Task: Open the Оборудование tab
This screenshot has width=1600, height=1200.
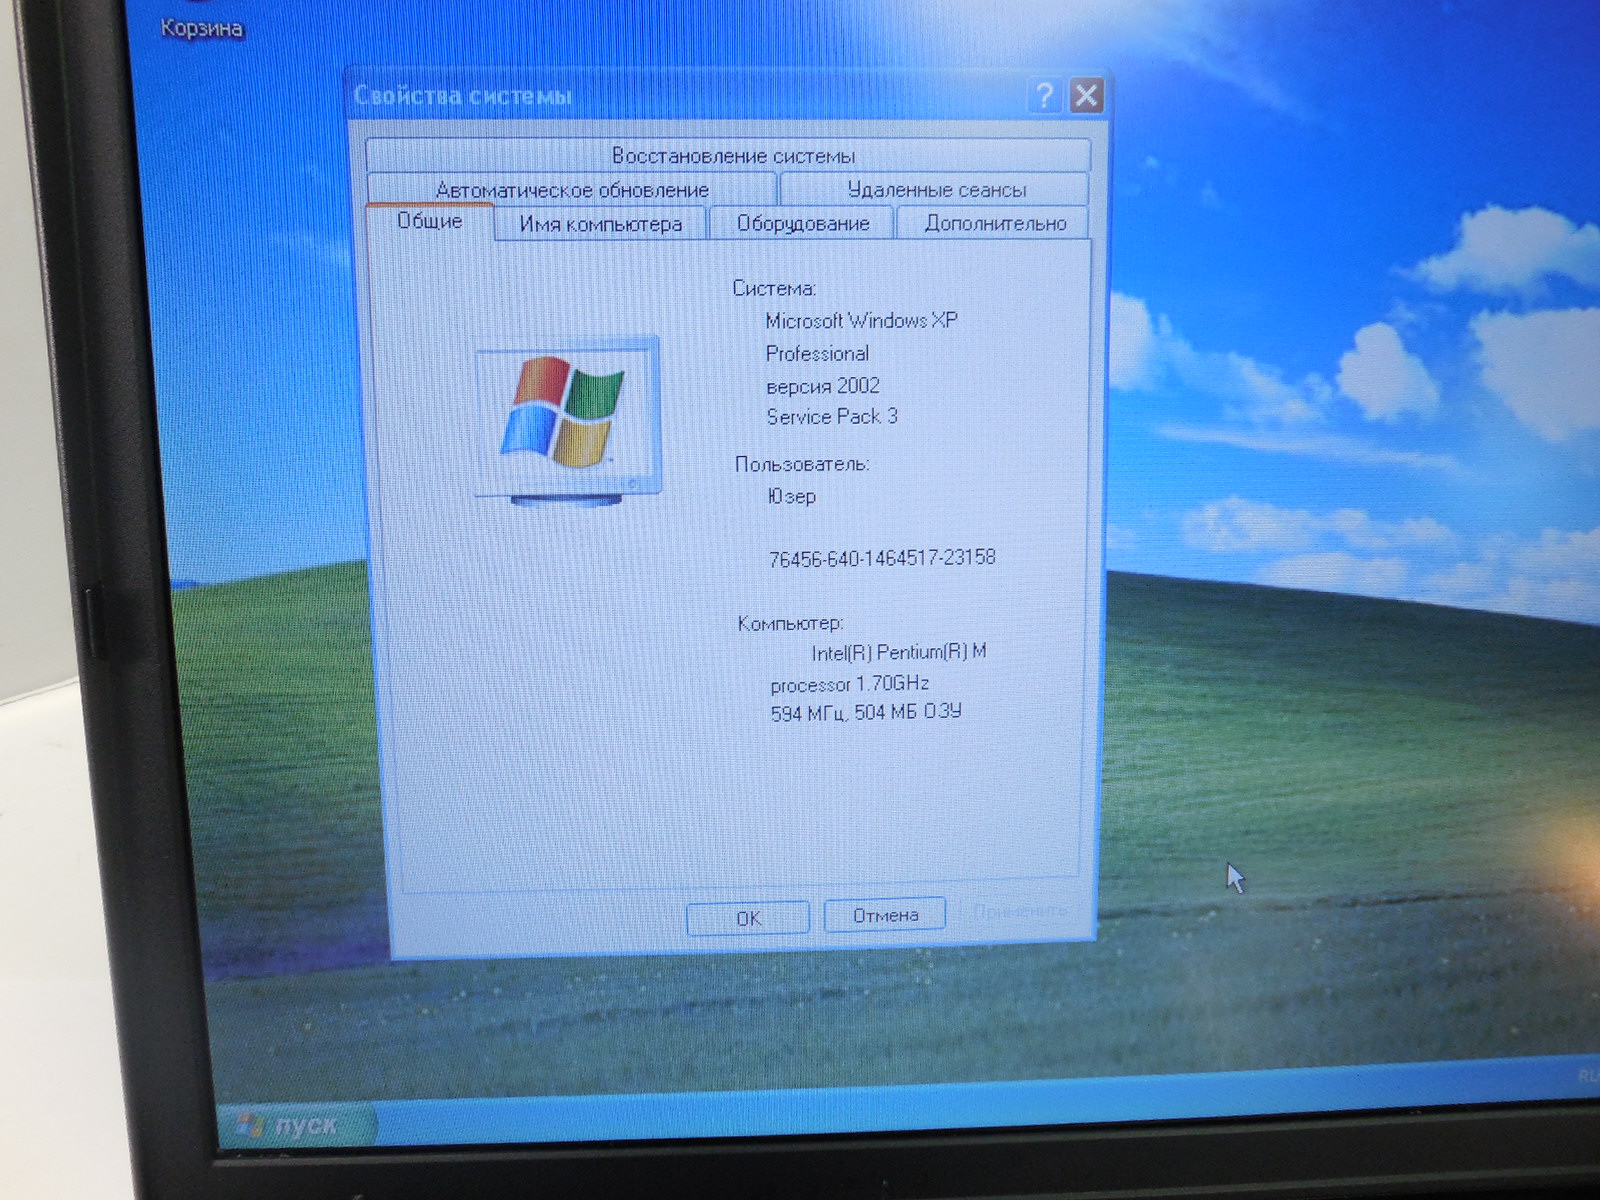Action: (802, 224)
